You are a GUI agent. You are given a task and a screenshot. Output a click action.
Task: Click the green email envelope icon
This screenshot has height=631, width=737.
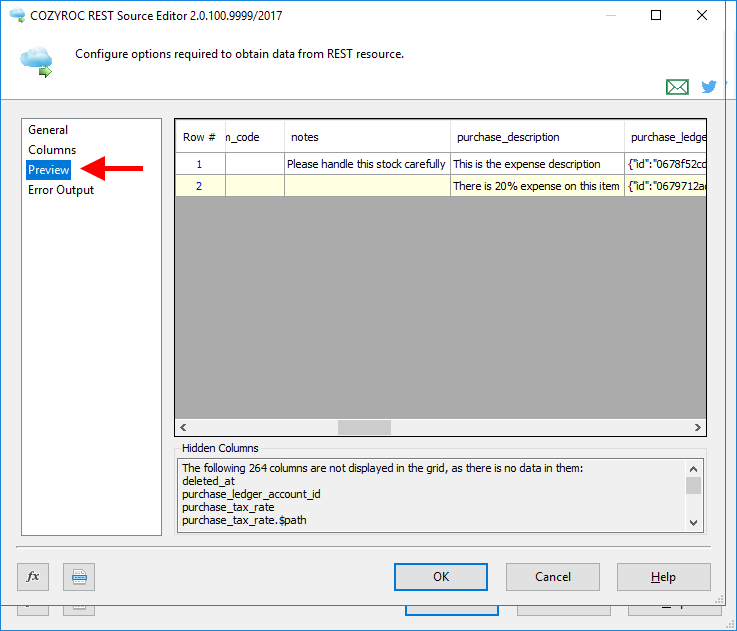[677, 87]
